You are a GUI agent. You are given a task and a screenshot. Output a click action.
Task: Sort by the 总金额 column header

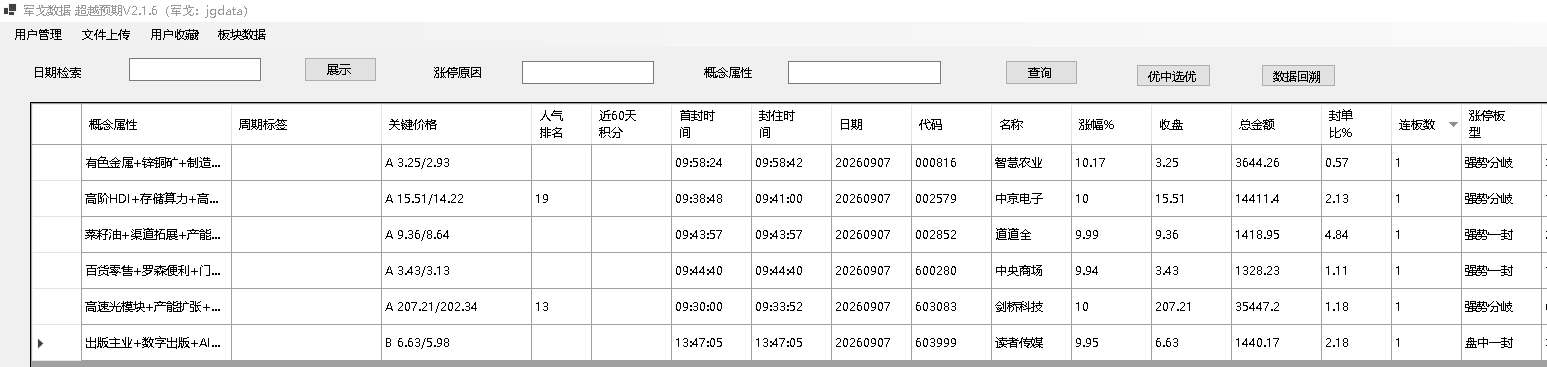pos(1276,125)
